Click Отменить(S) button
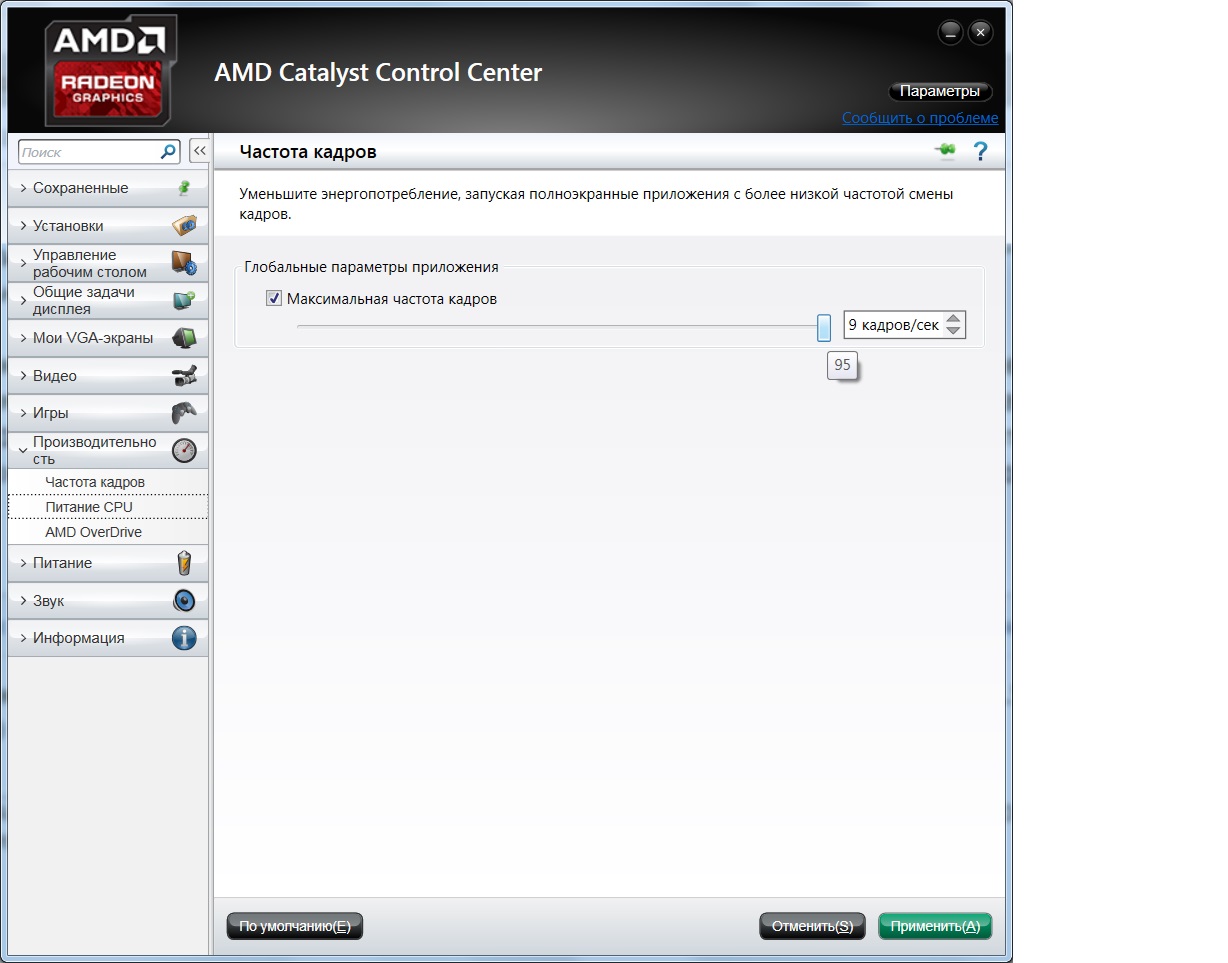 (811, 926)
